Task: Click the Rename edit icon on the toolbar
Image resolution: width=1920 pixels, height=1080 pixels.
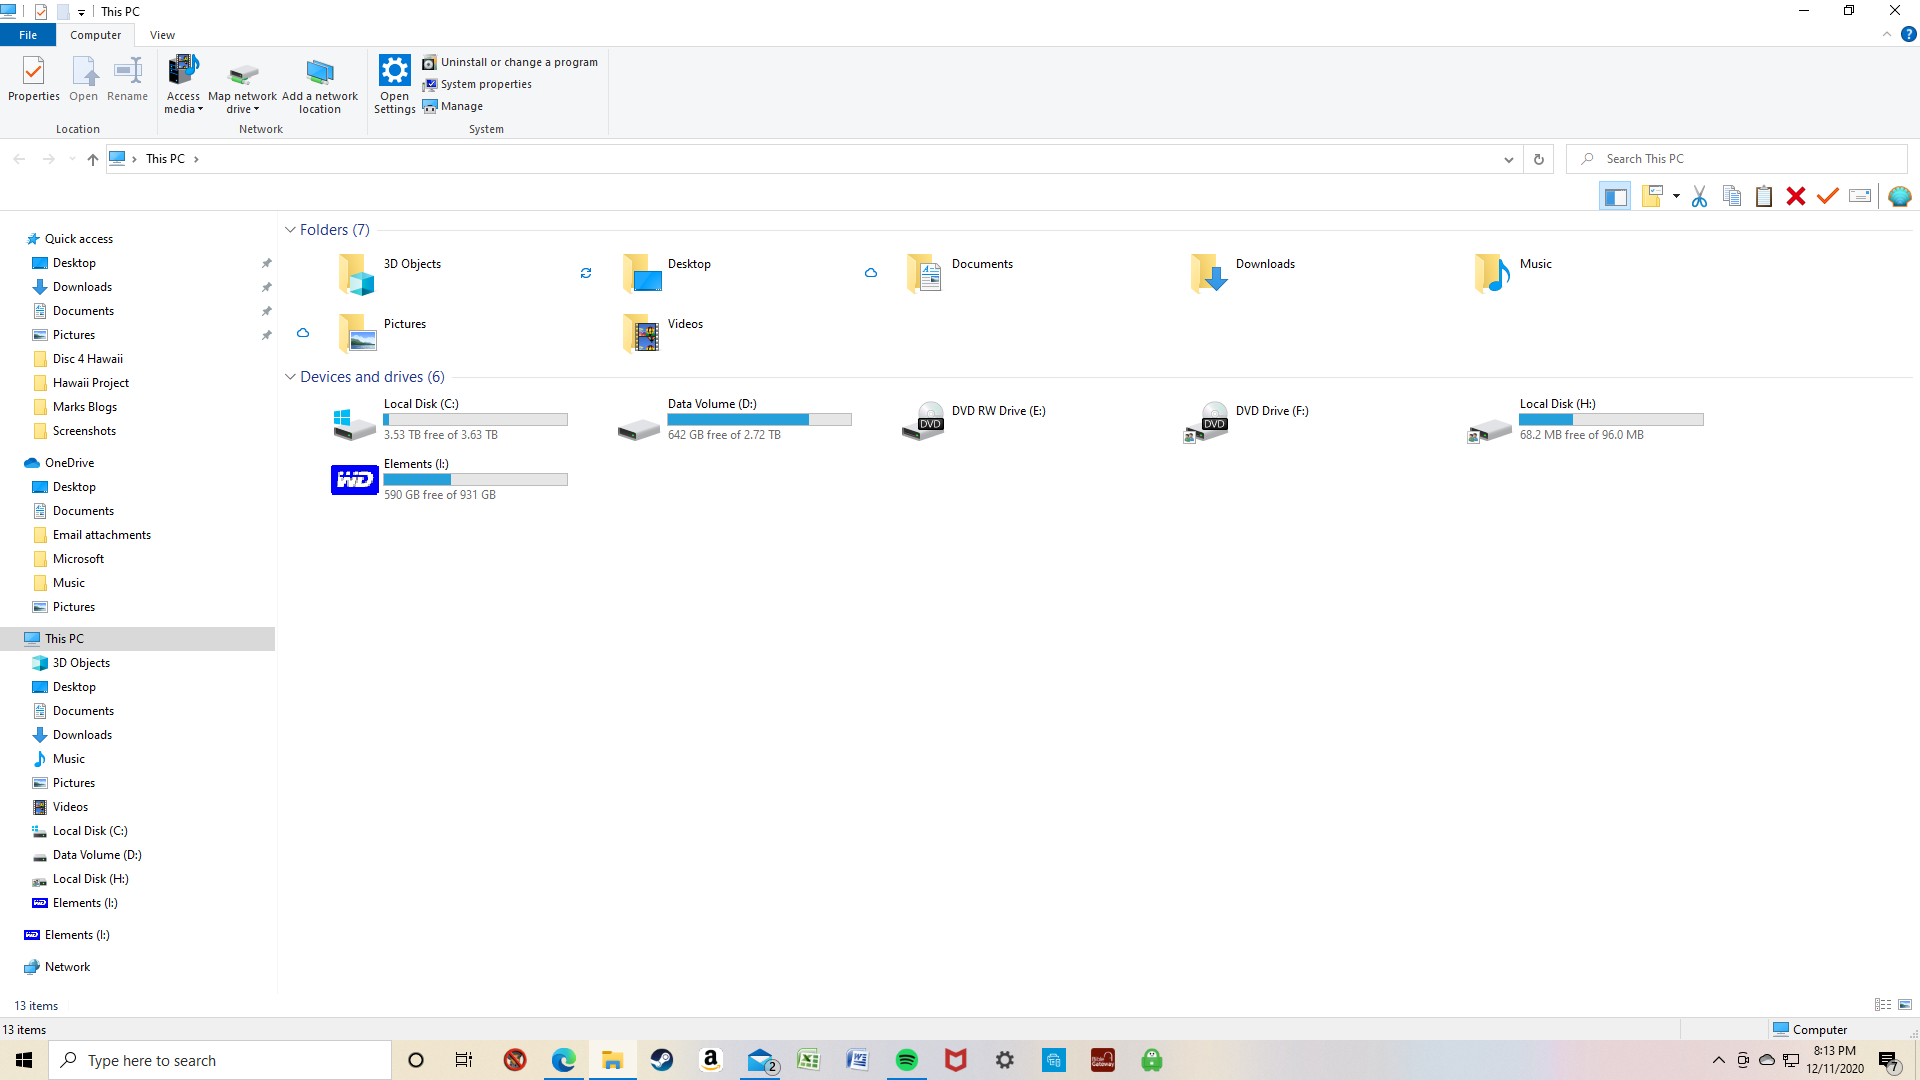Action: (x=1860, y=196)
